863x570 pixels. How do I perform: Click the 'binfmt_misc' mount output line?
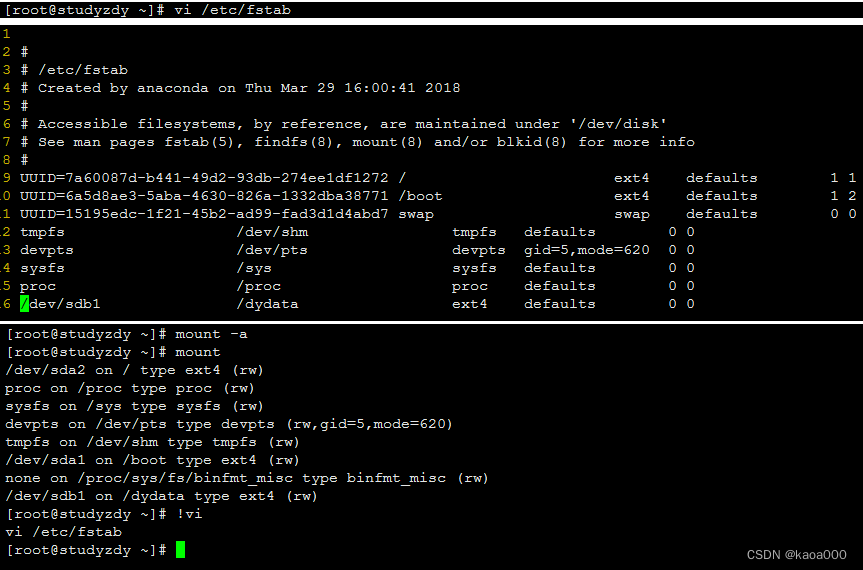247,478
